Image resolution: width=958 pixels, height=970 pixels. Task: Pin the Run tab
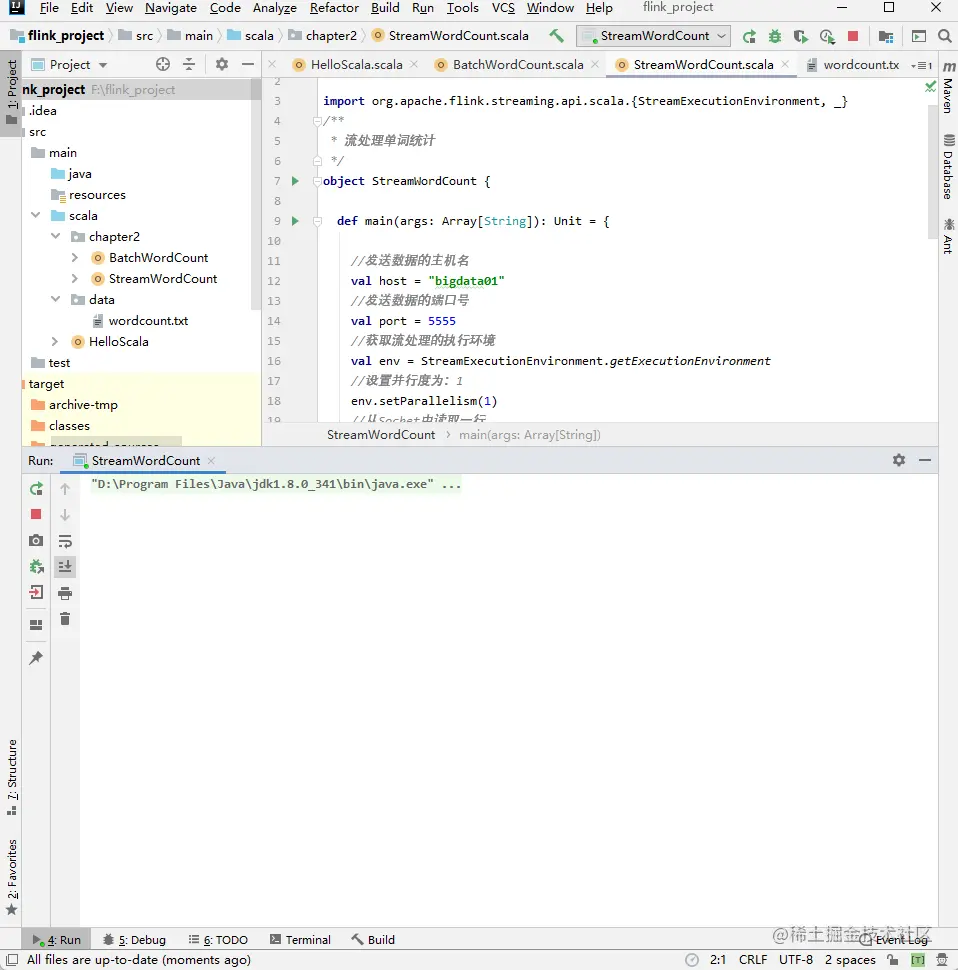[36, 658]
